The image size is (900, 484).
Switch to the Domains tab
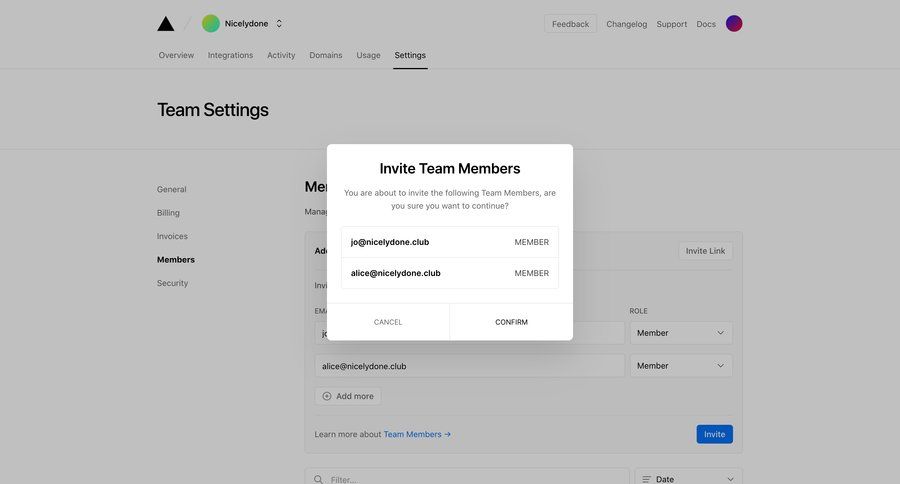[x=325, y=55]
